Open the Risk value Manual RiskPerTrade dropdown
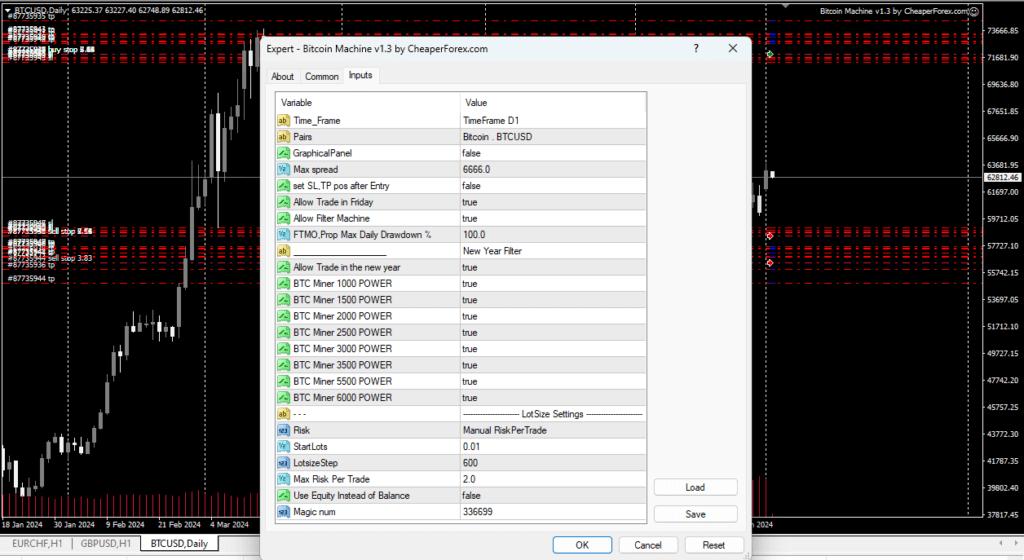This screenshot has width=1024, height=560. tap(553, 431)
